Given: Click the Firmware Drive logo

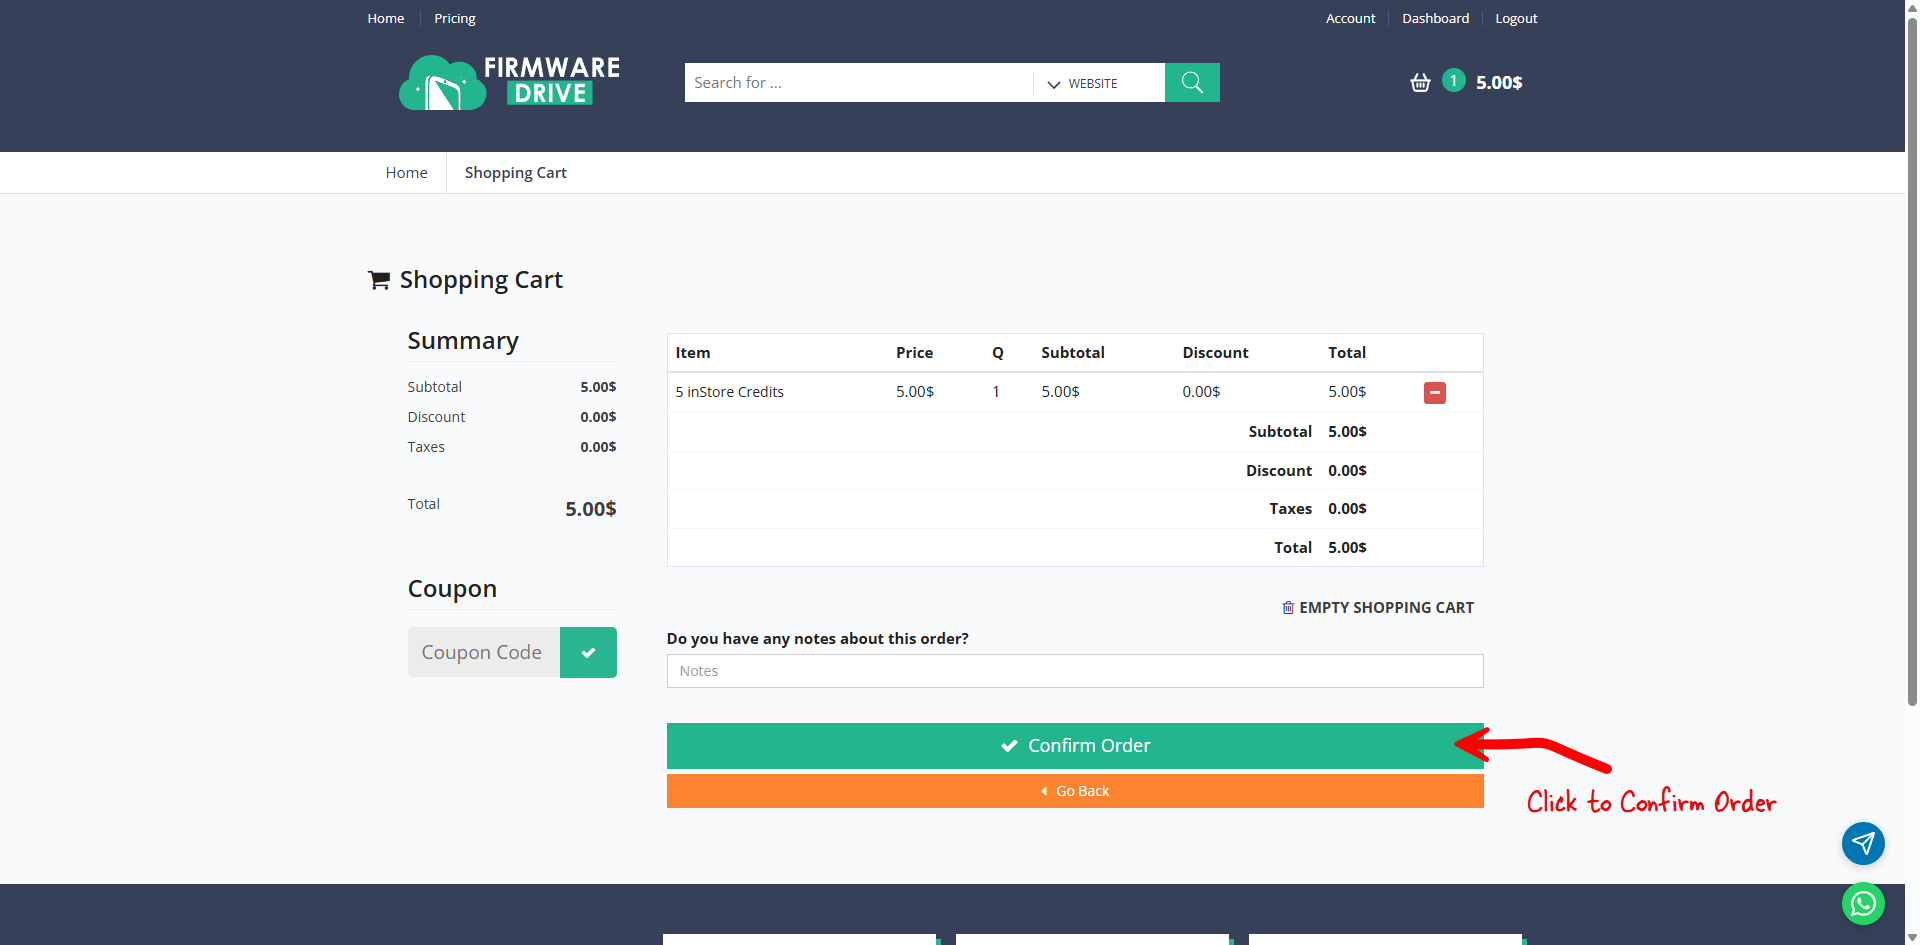Looking at the screenshot, I should pyautogui.click(x=509, y=82).
